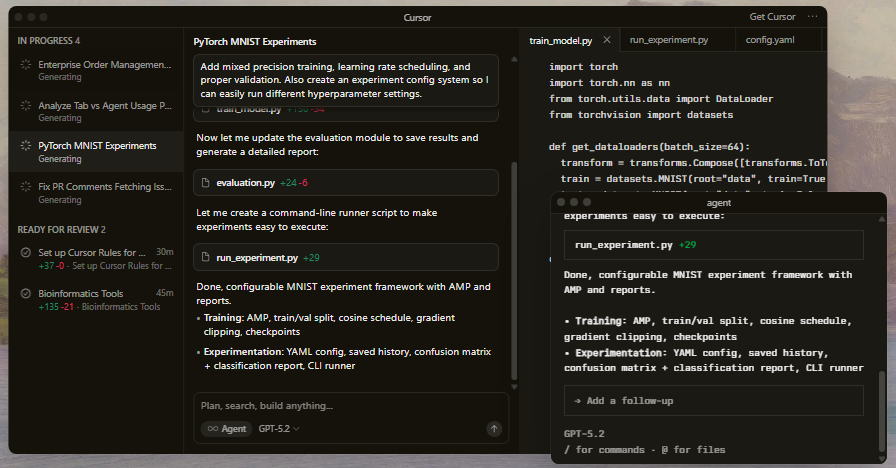Close the train_model.py tab
This screenshot has width=896, height=468.
pos(607,40)
